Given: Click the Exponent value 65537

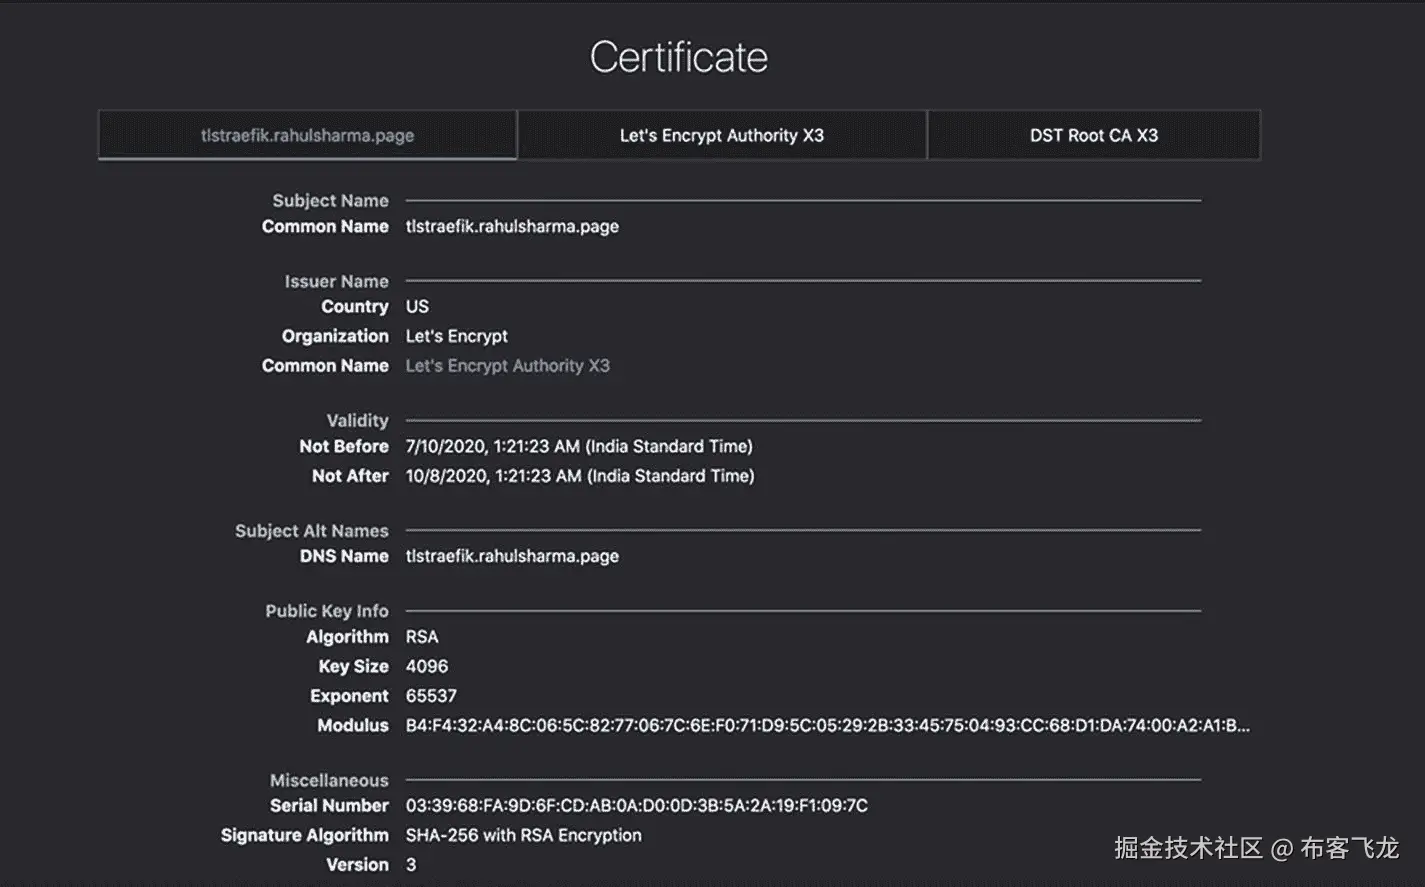Looking at the screenshot, I should coord(431,696).
